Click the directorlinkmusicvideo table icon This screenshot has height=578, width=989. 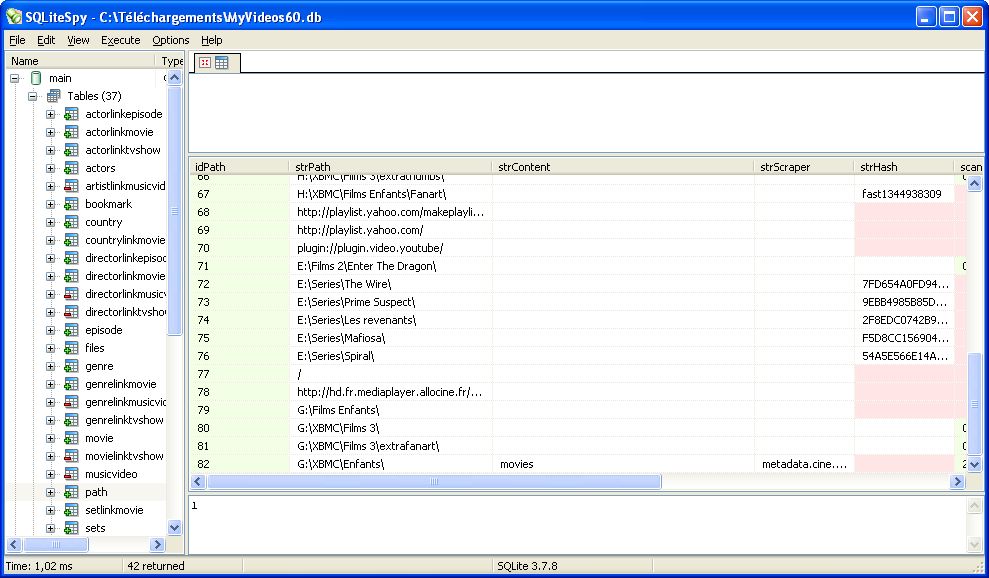coord(71,294)
